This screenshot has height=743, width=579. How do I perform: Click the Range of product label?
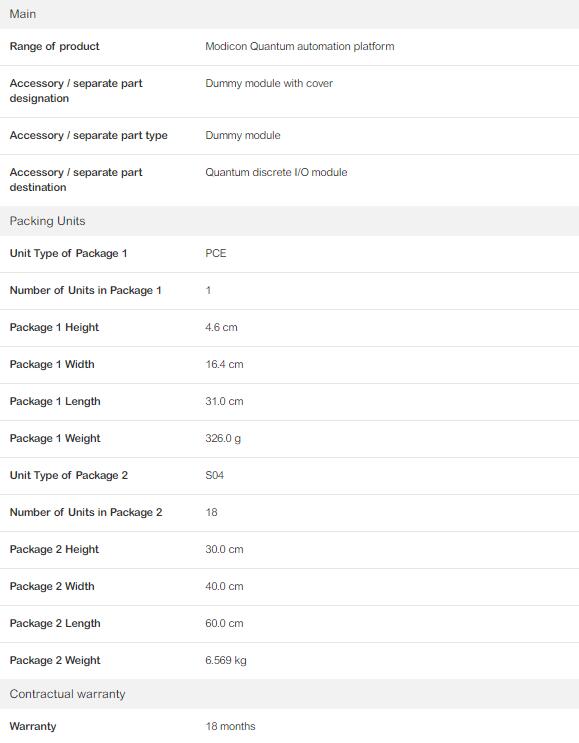[x=54, y=46]
